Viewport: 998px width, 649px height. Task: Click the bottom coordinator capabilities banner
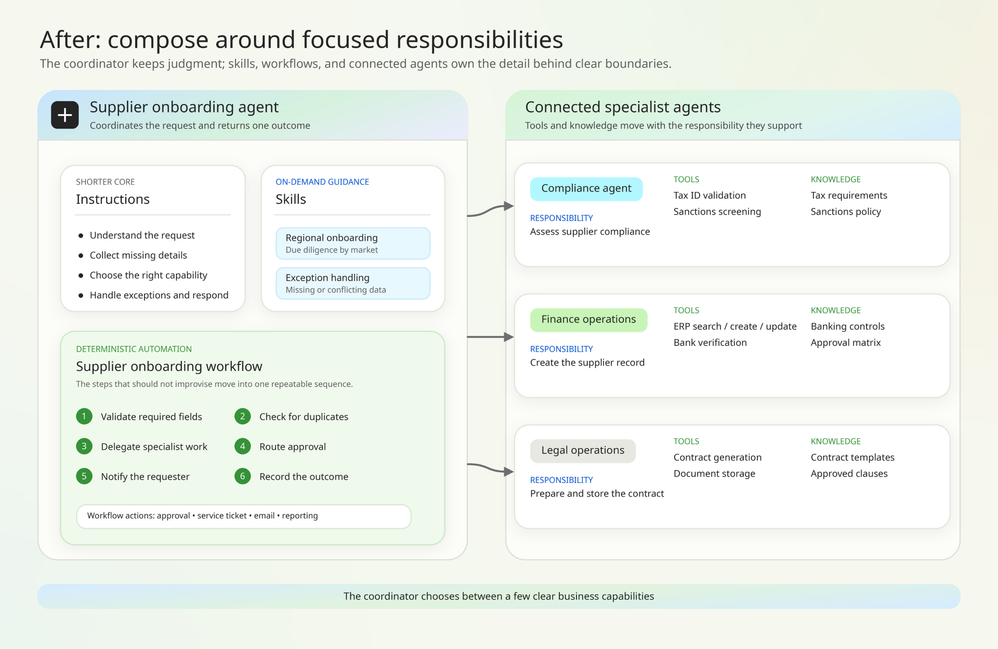click(x=499, y=596)
